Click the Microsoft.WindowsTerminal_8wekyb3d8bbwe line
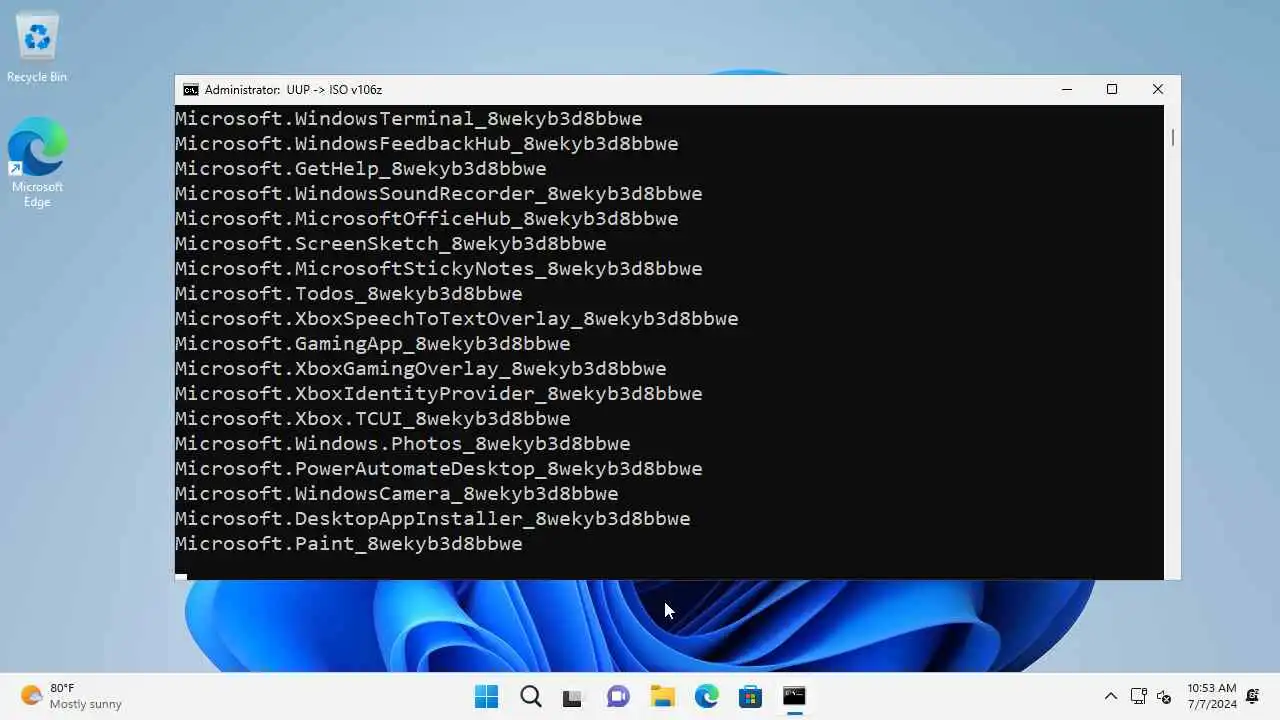 coord(409,119)
